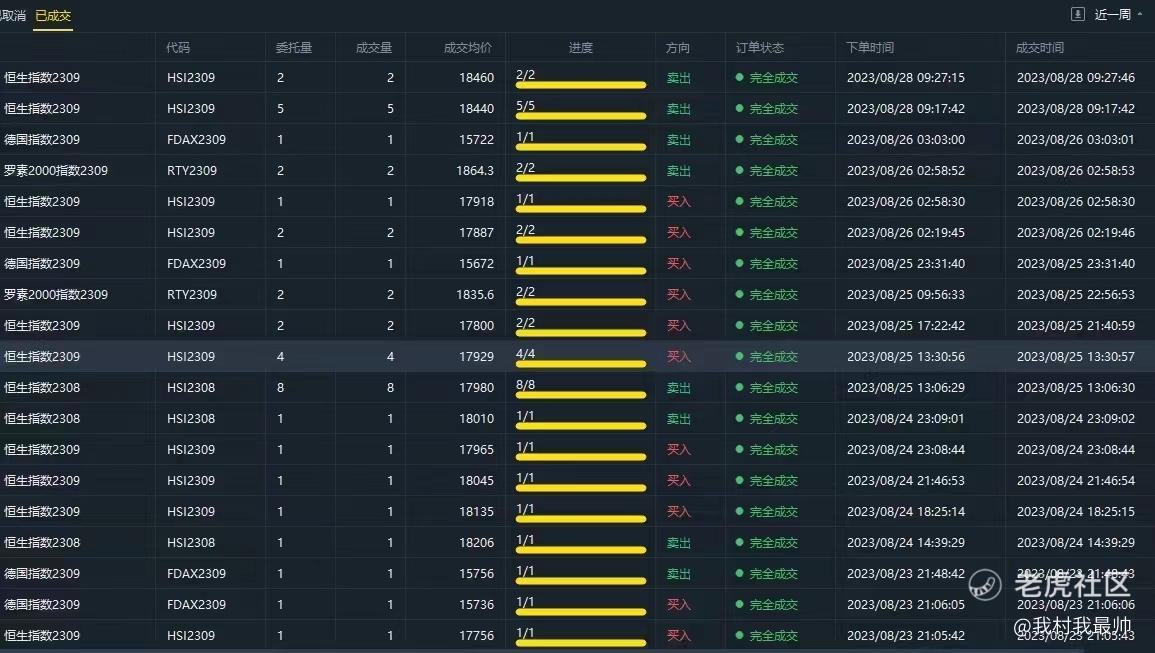Click order time 2023/08/26 03:03:00

coord(905,139)
